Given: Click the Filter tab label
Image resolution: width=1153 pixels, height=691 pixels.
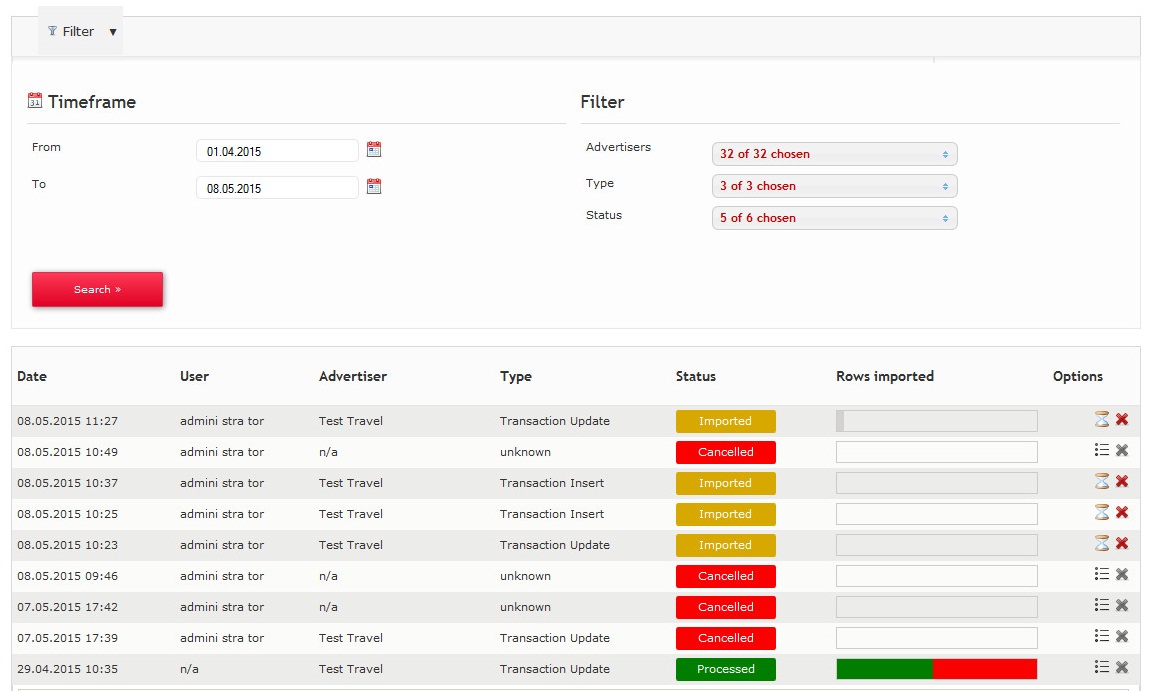Looking at the screenshot, I should [x=78, y=32].
